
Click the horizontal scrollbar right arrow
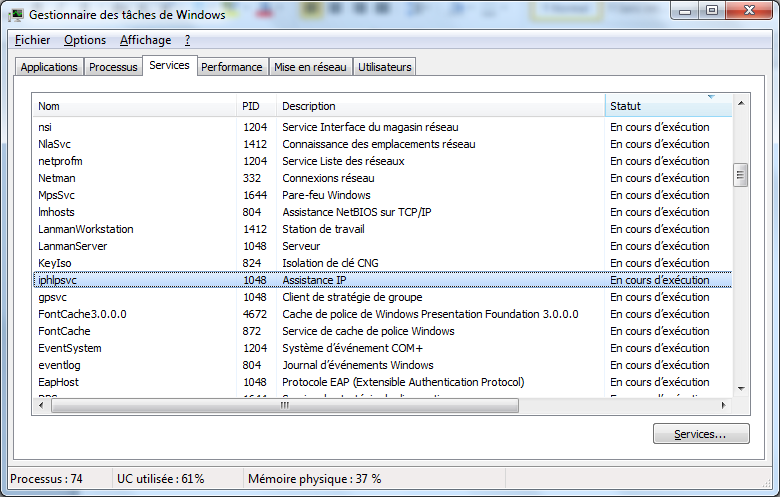point(725,406)
